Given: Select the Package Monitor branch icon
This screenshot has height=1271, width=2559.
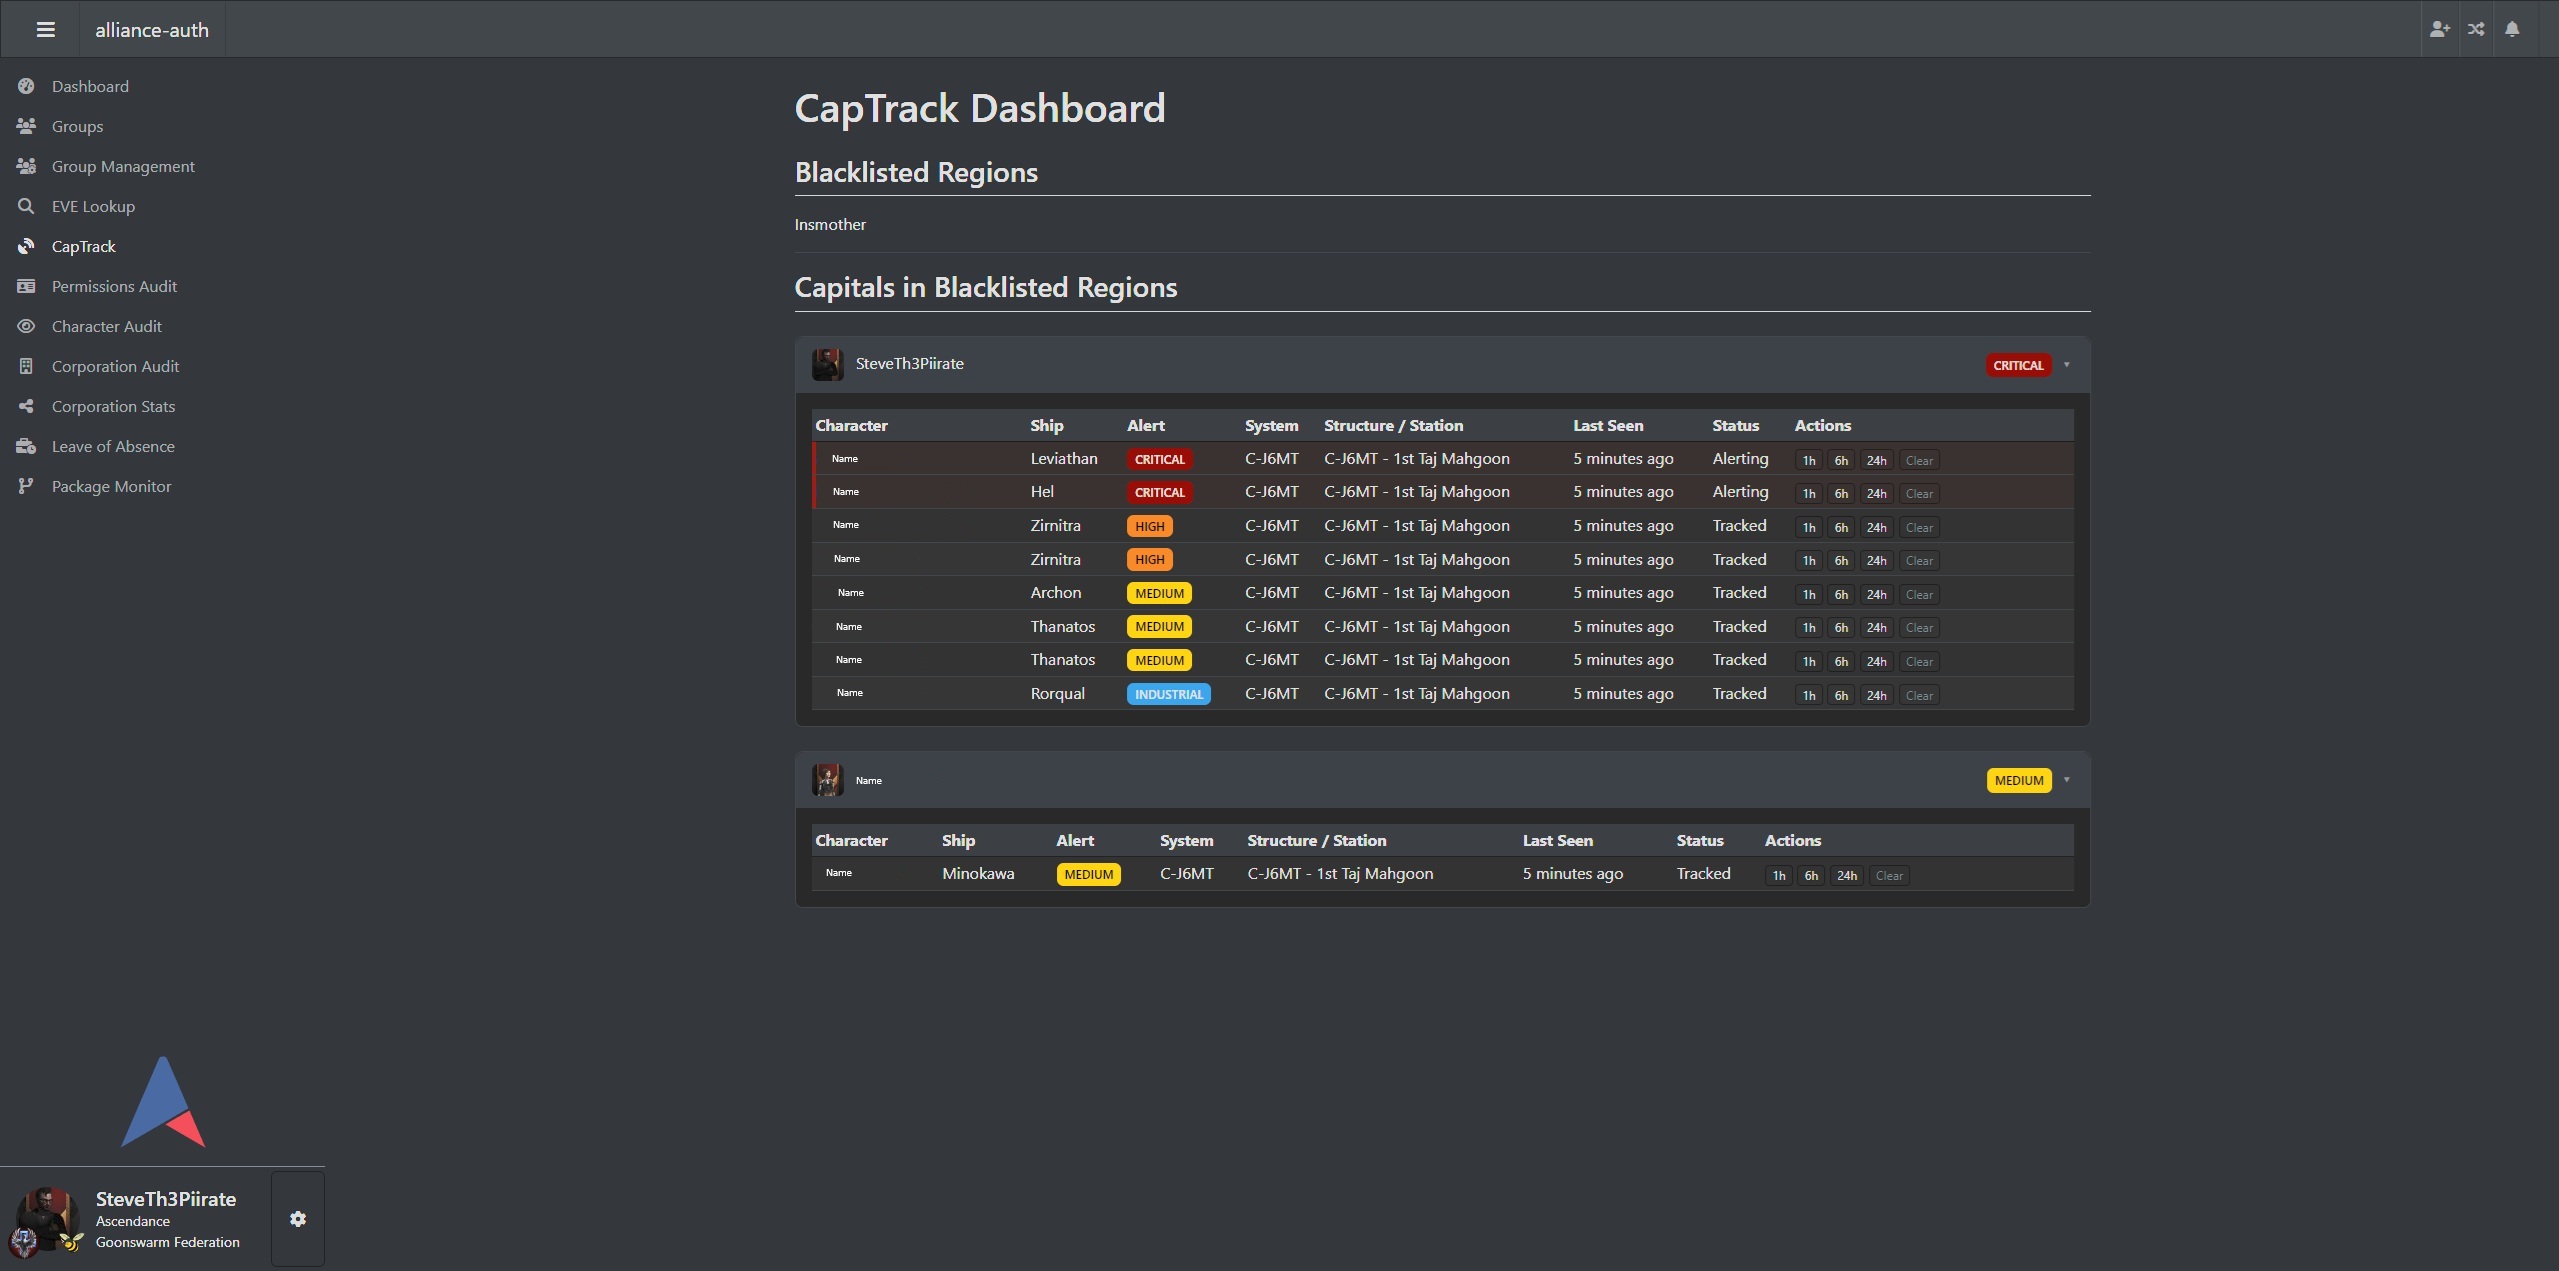Looking at the screenshot, I should pos(26,486).
